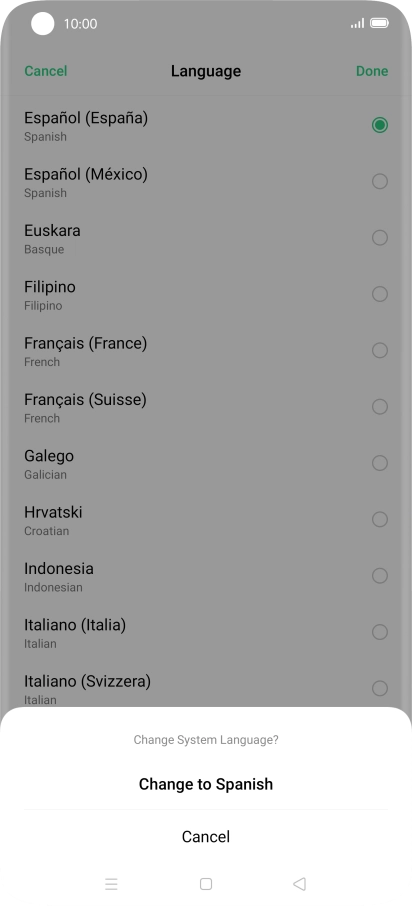Select Español (México) radio button
Screen dimensions: 412x906
coord(380,181)
